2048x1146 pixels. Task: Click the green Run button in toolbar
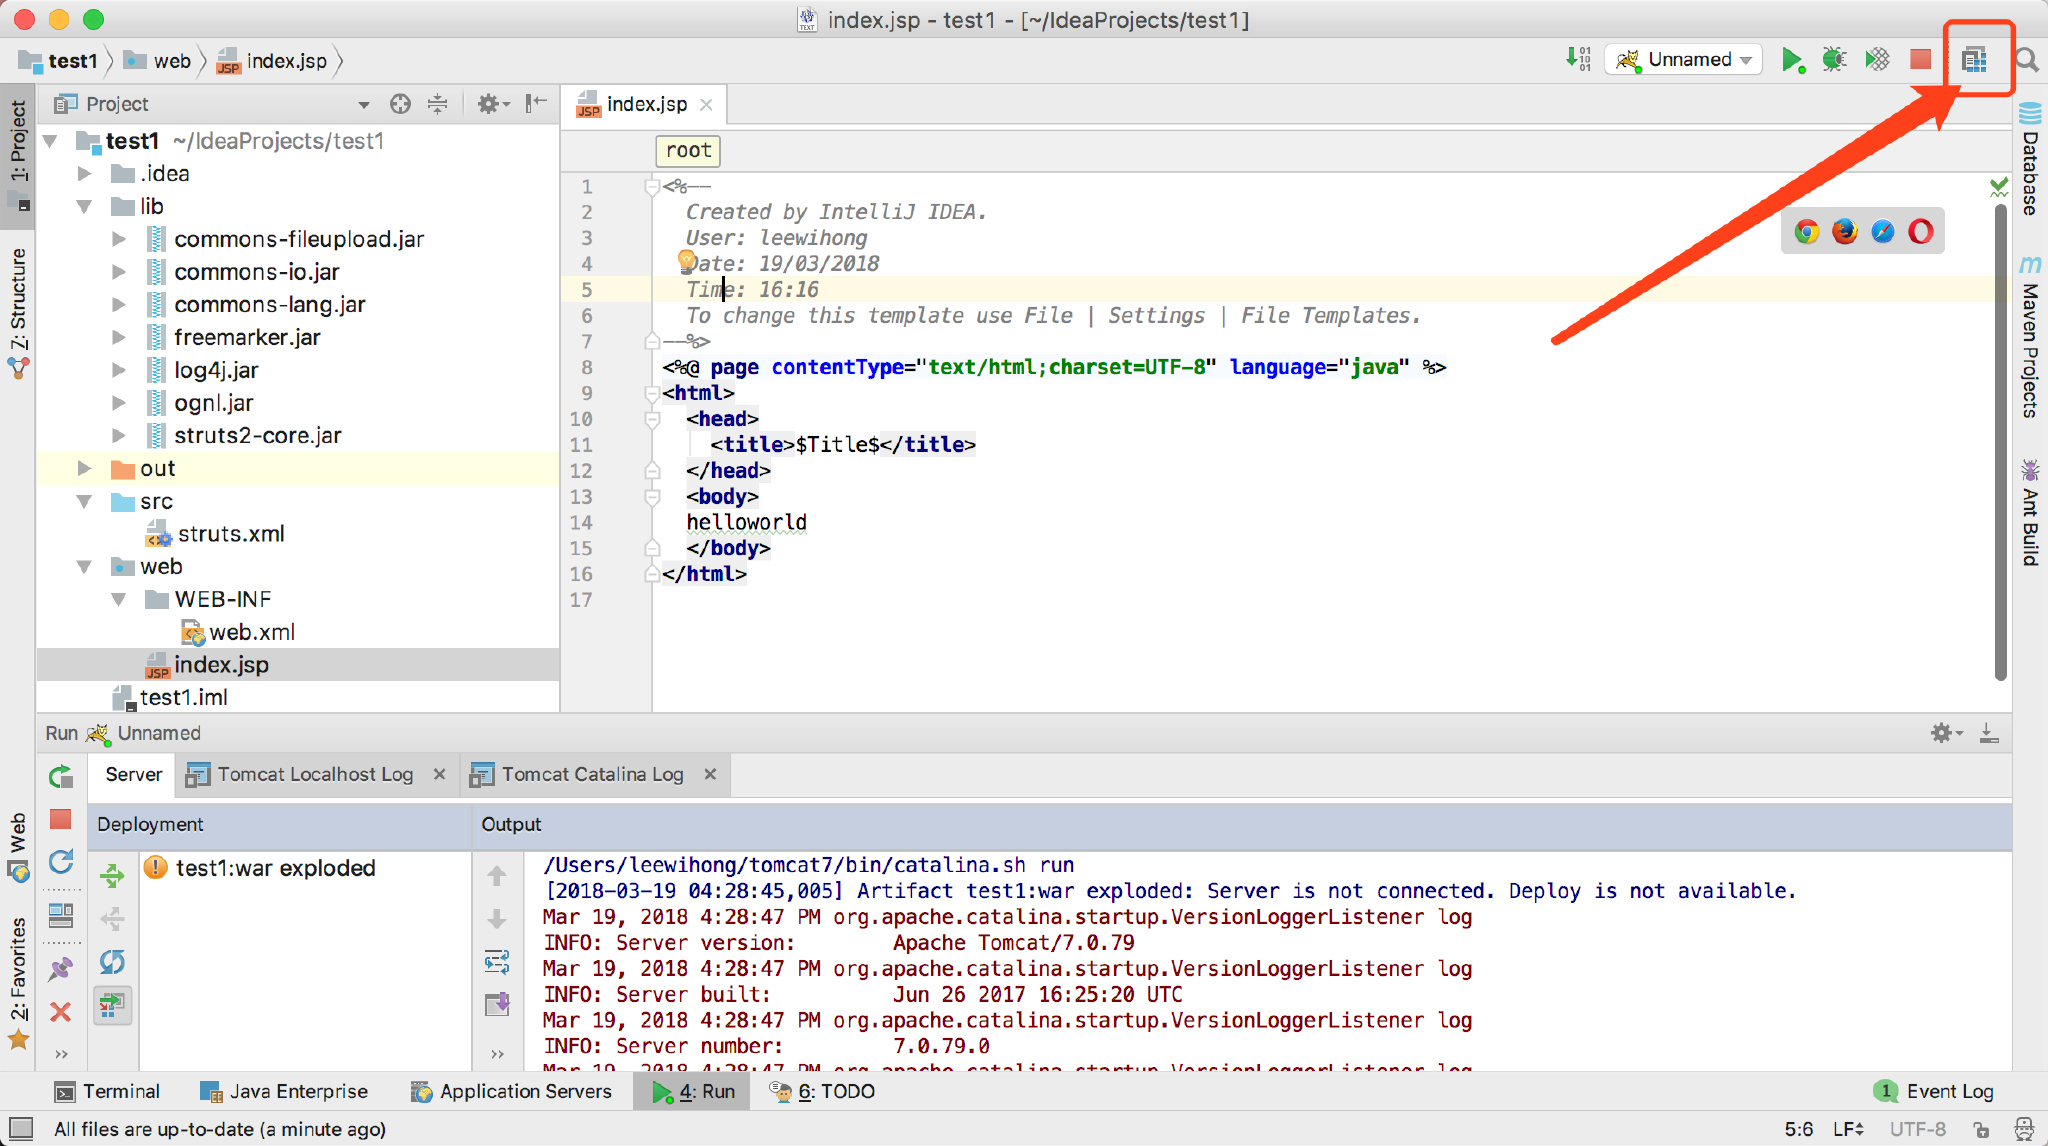tap(1791, 60)
